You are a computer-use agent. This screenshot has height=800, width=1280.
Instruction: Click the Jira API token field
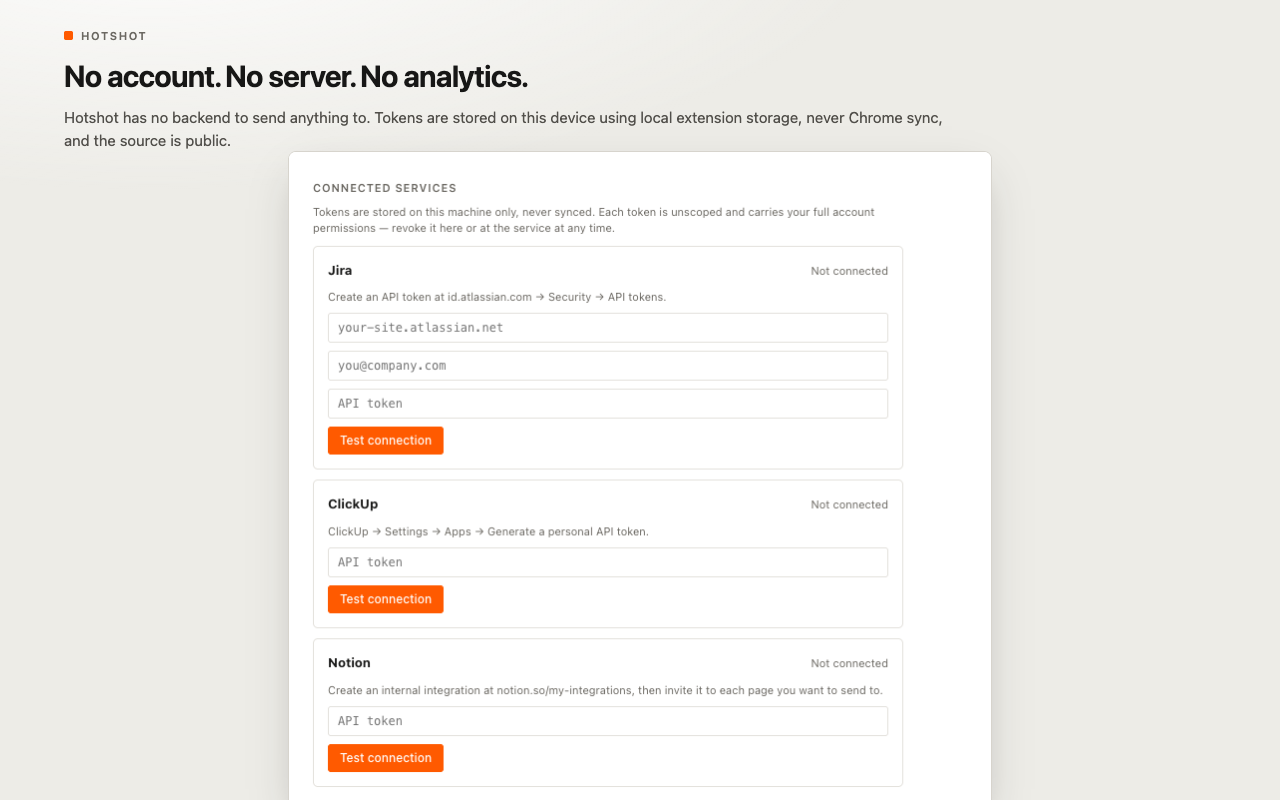608,403
